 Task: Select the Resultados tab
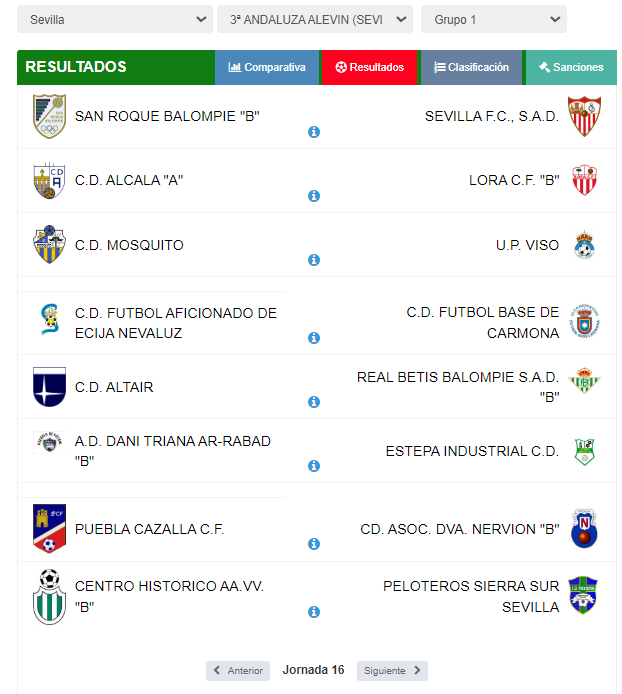370,67
